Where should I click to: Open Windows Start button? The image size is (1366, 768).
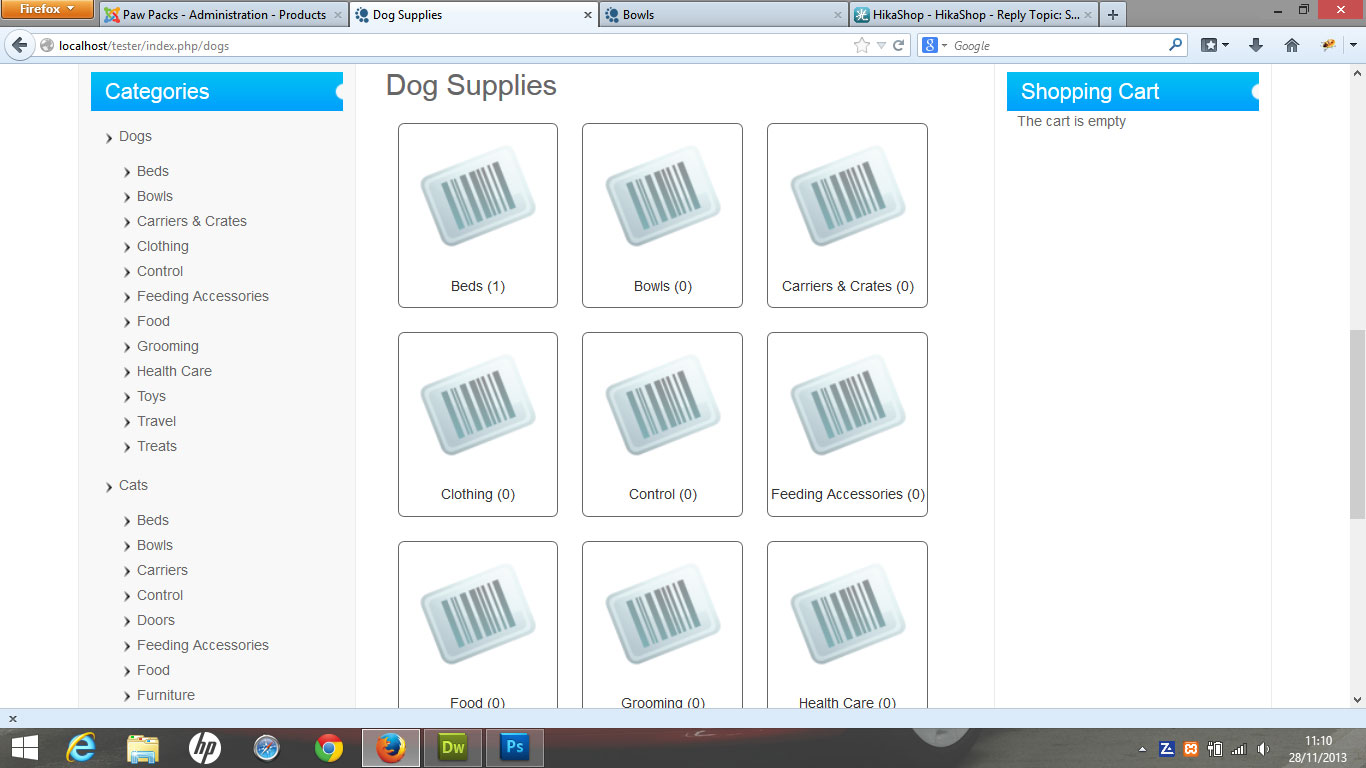tap(24, 748)
